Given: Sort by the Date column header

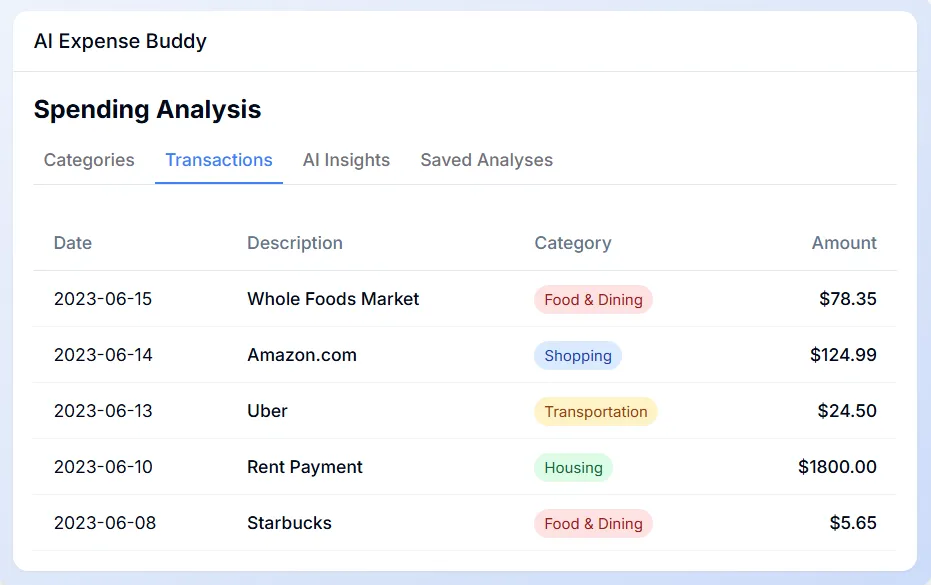Looking at the screenshot, I should click(x=72, y=243).
